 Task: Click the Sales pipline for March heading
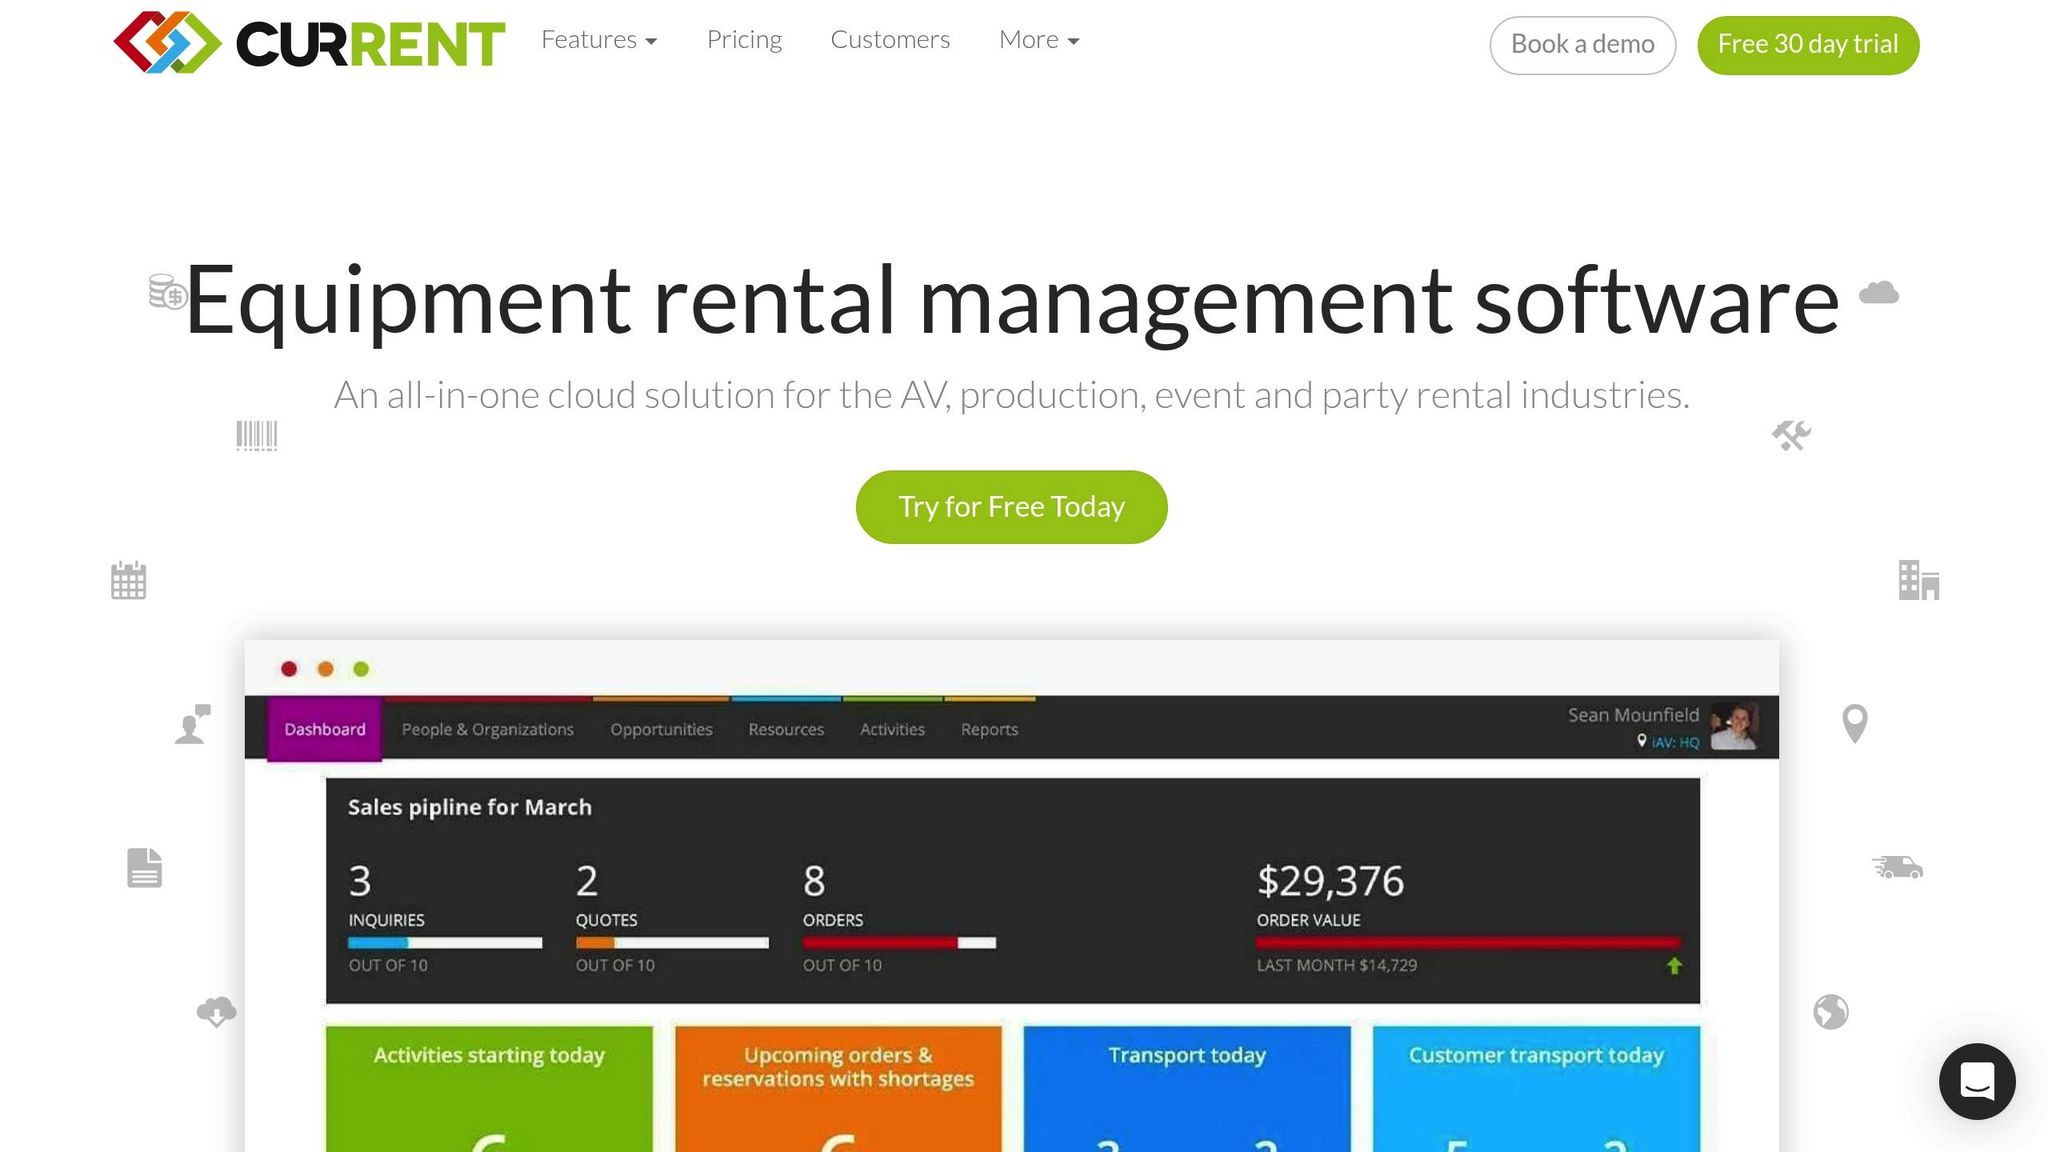(x=470, y=807)
